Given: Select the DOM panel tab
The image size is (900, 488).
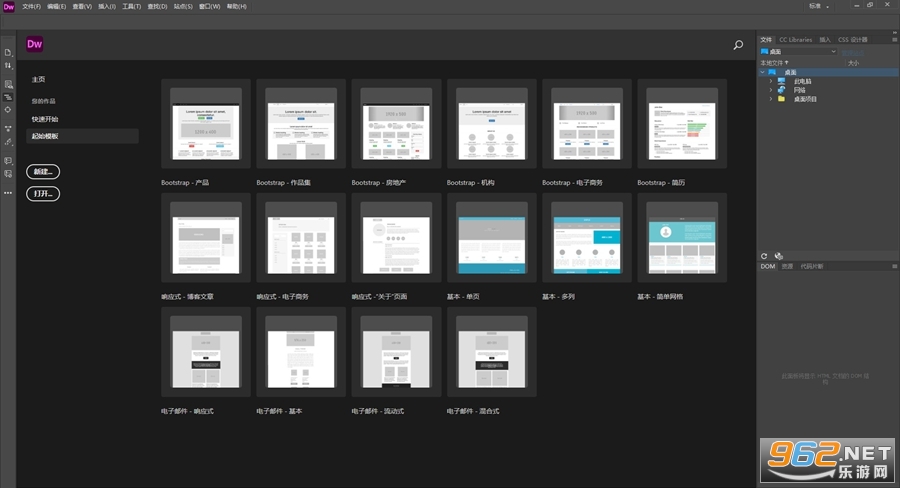Looking at the screenshot, I should (x=768, y=266).
